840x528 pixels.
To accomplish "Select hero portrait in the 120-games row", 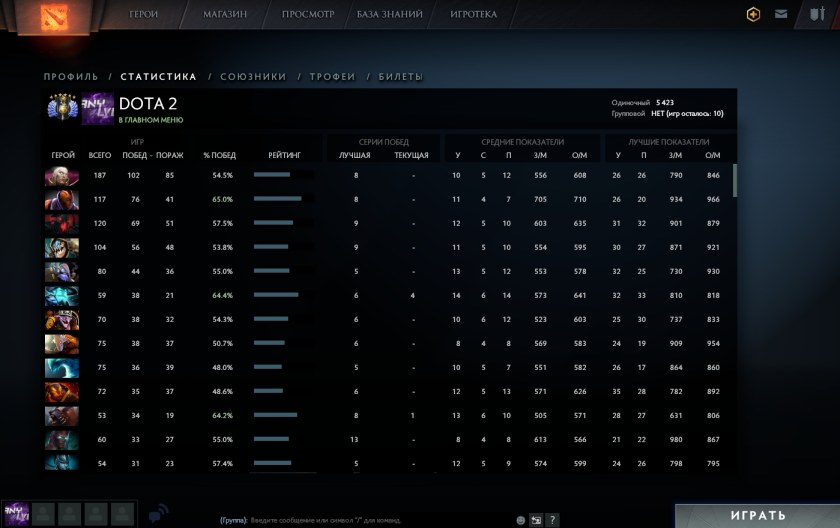I will 62,224.
